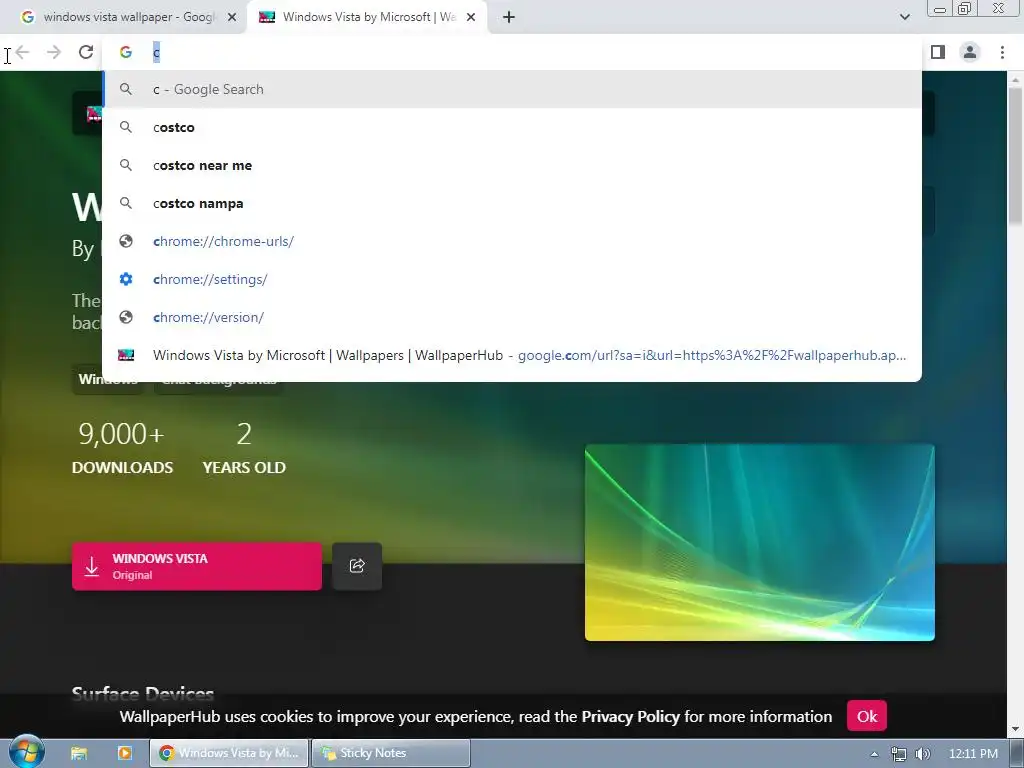The image size is (1024, 768).
Task: Click the WallpaperHub favicon in the last suggestion
Action: click(x=126, y=355)
